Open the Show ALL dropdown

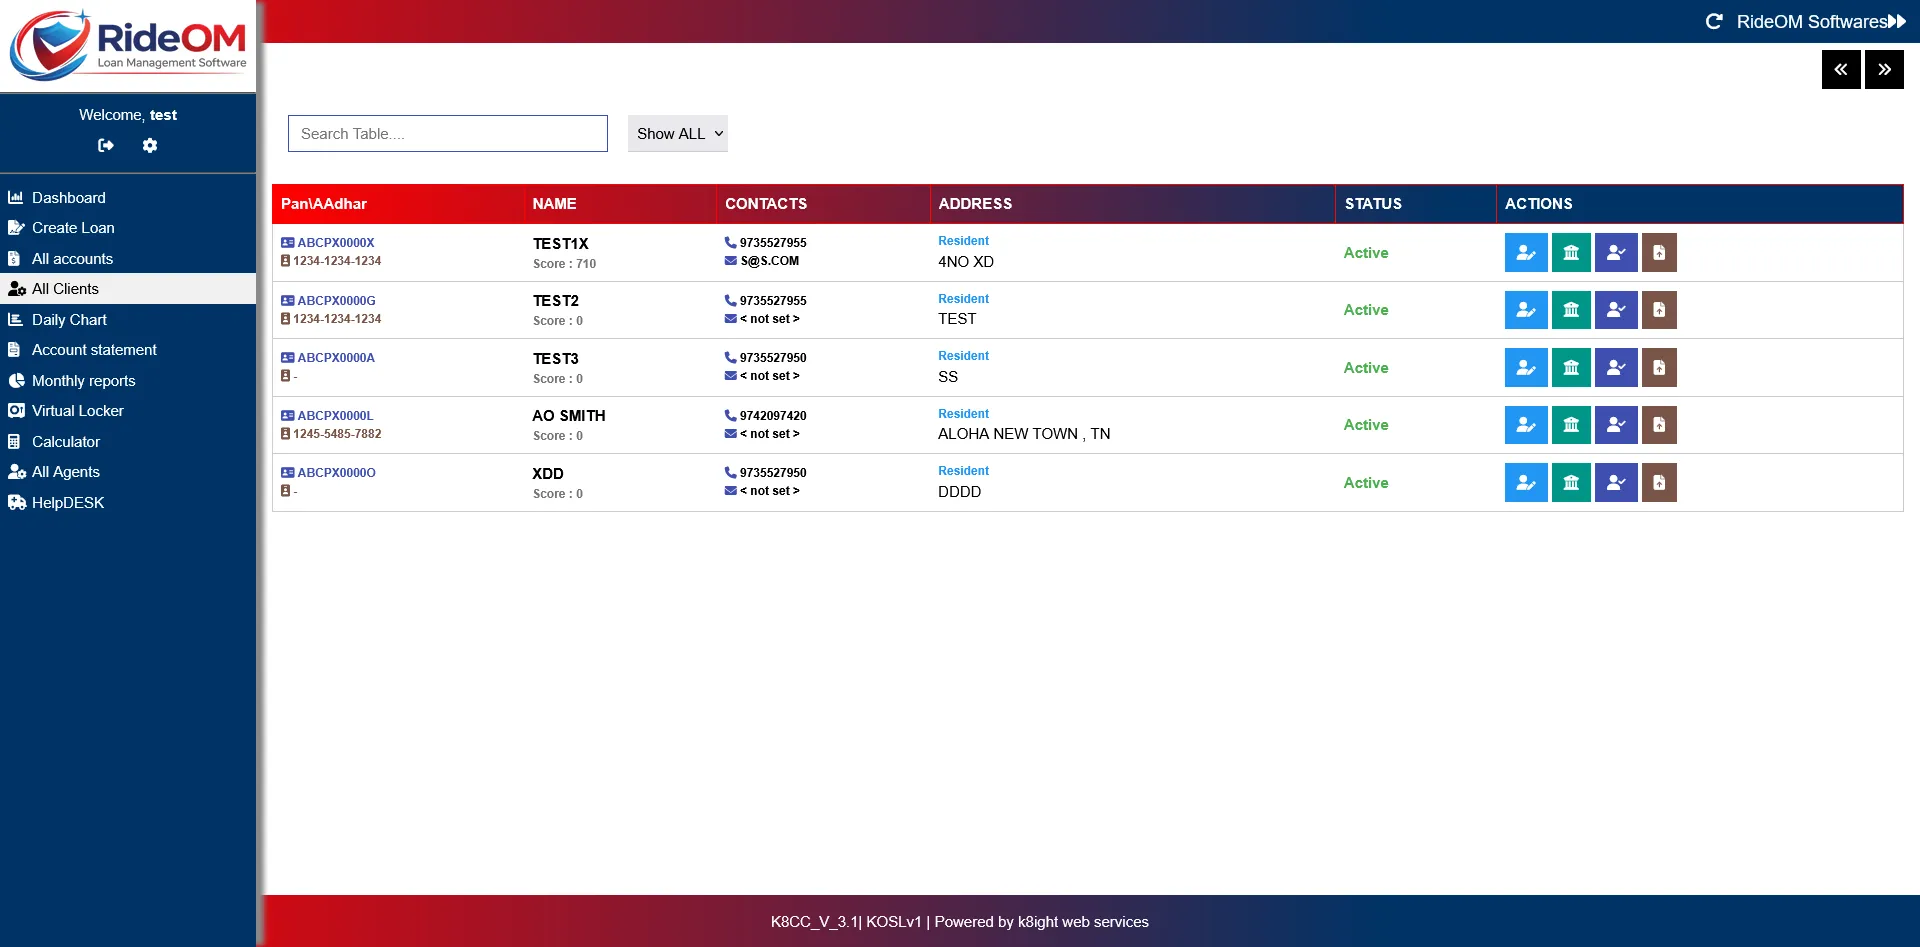coord(677,133)
